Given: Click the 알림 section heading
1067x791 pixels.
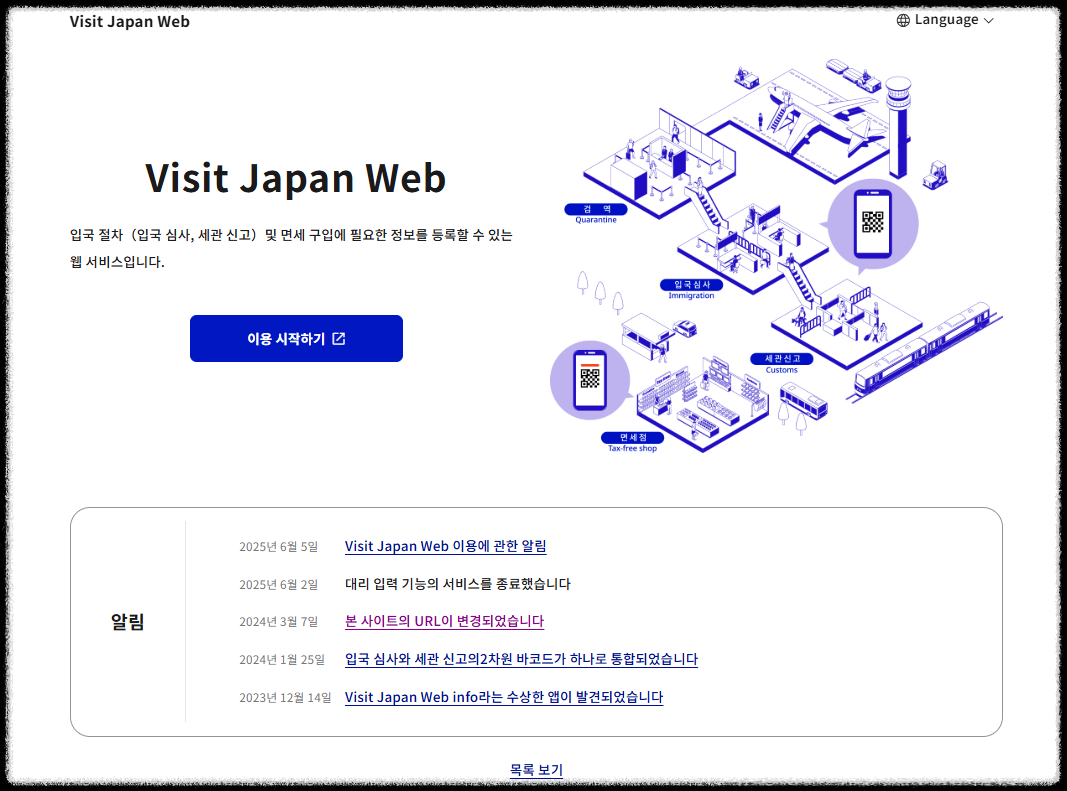Looking at the screenshot, I should point(127,622).
